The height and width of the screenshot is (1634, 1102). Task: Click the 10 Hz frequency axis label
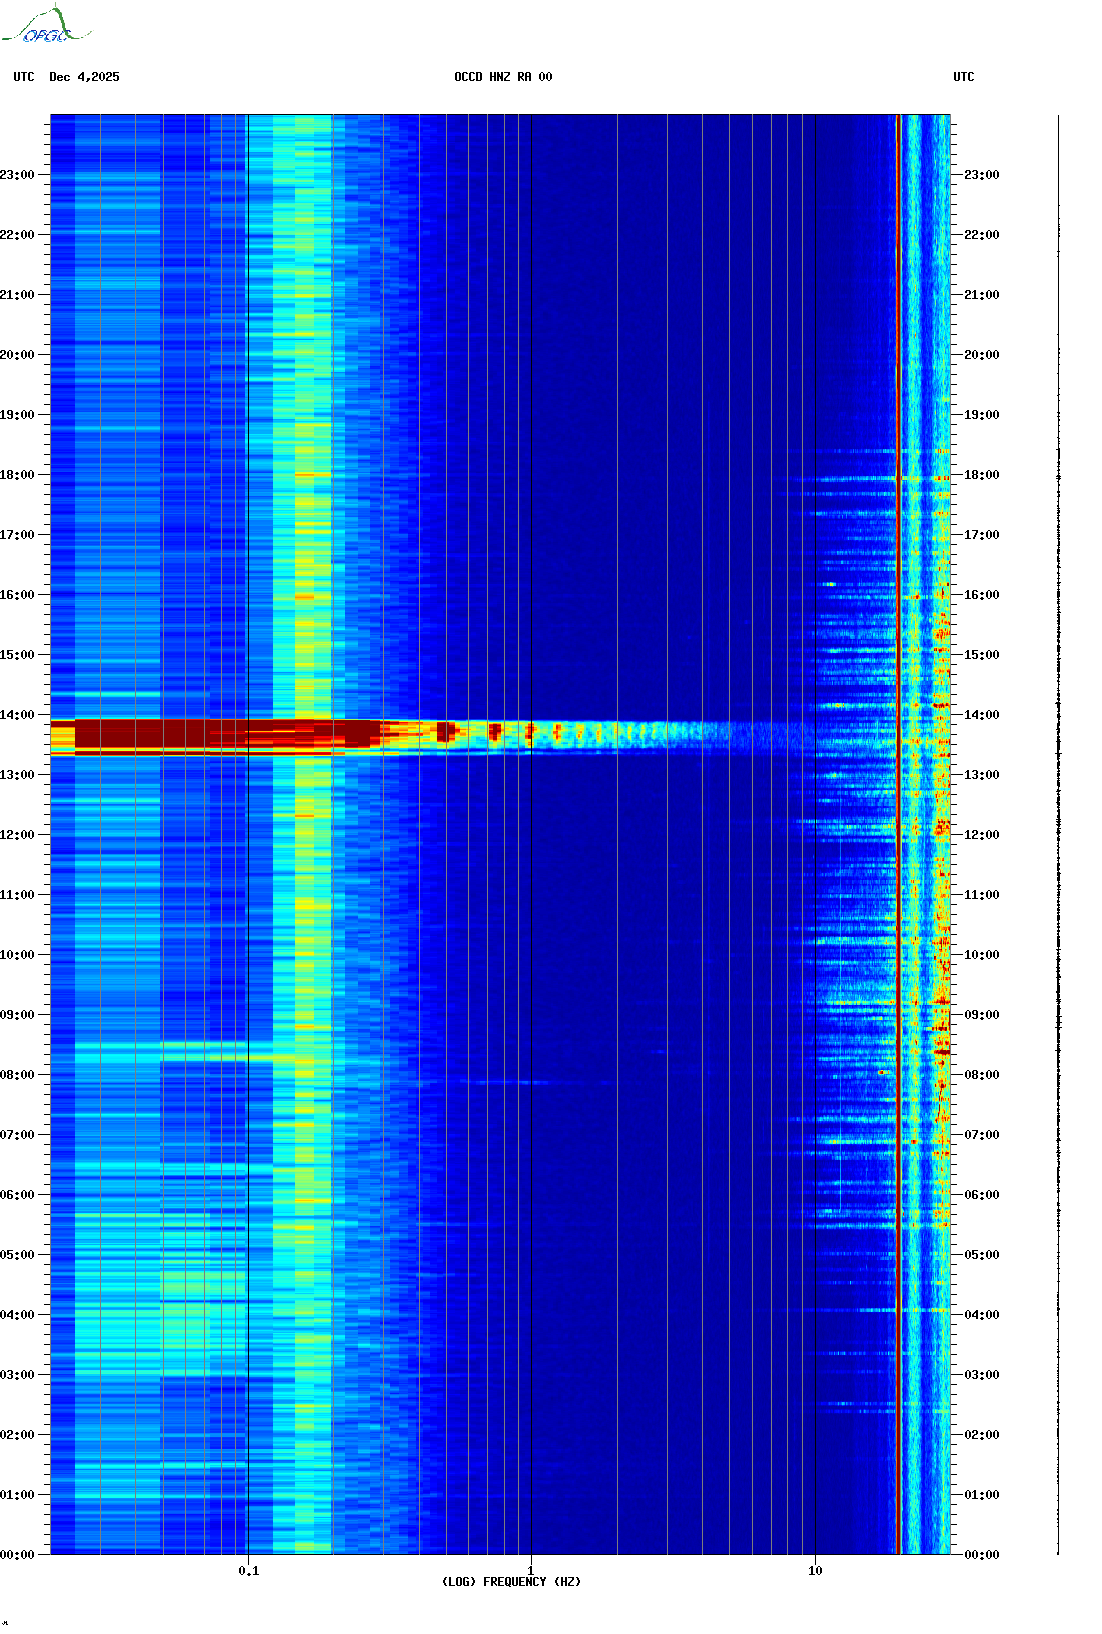click(815, 1571)
